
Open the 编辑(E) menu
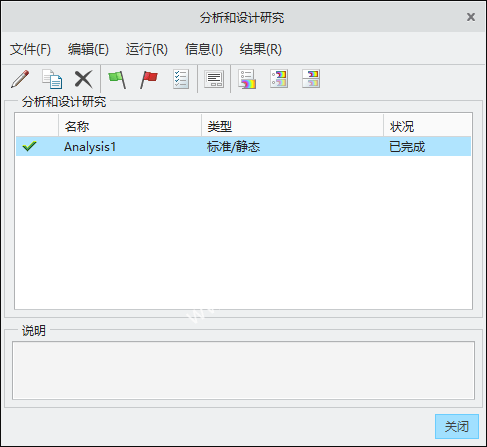pyautogui.click(x=88, y=49)
